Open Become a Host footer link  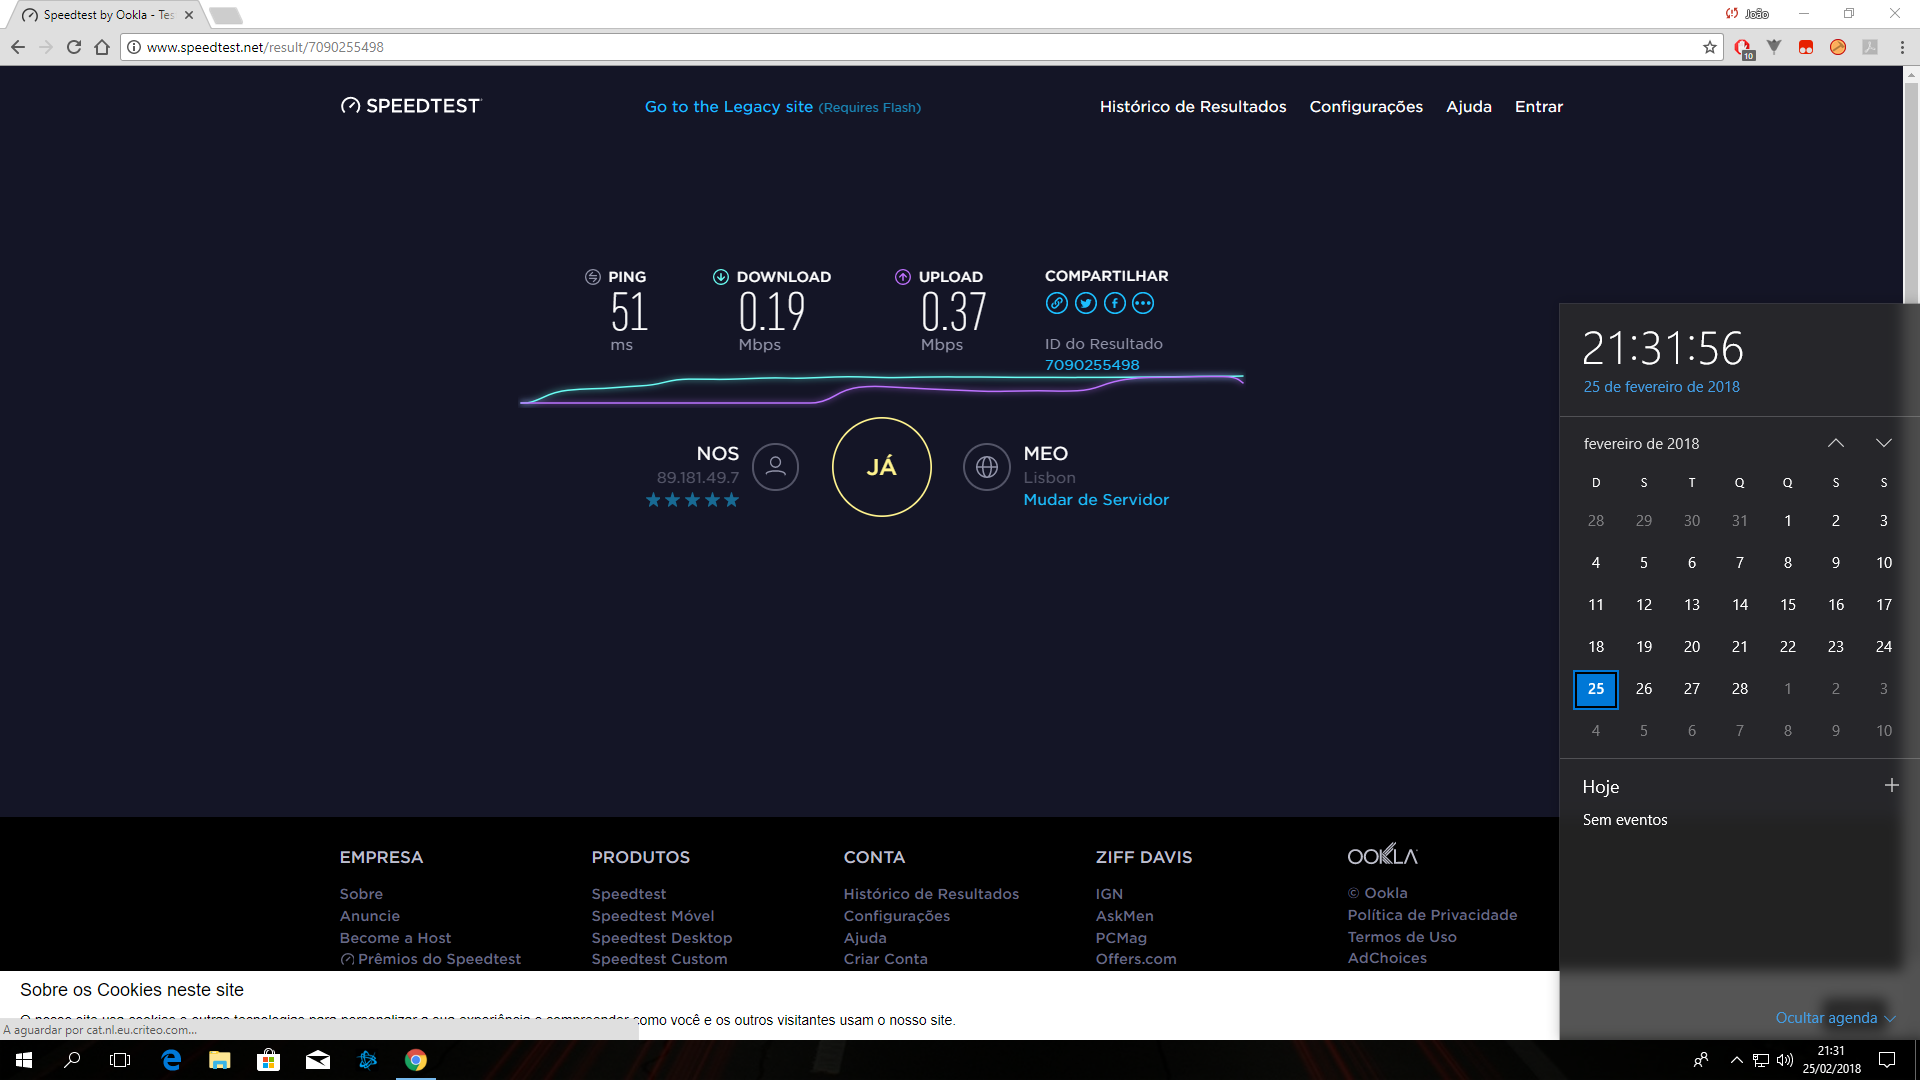click(395, 938)
